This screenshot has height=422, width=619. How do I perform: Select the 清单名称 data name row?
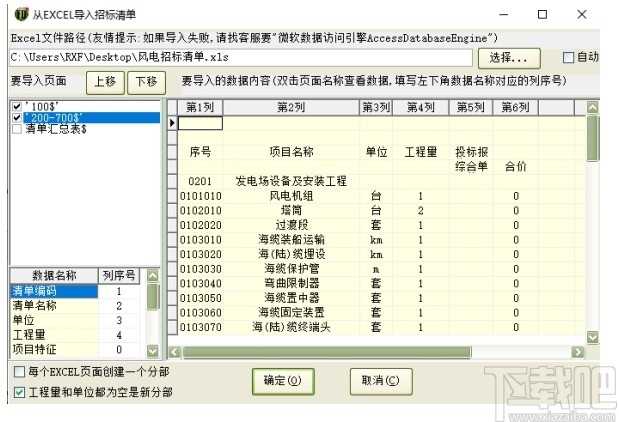[x=54, y=306]
